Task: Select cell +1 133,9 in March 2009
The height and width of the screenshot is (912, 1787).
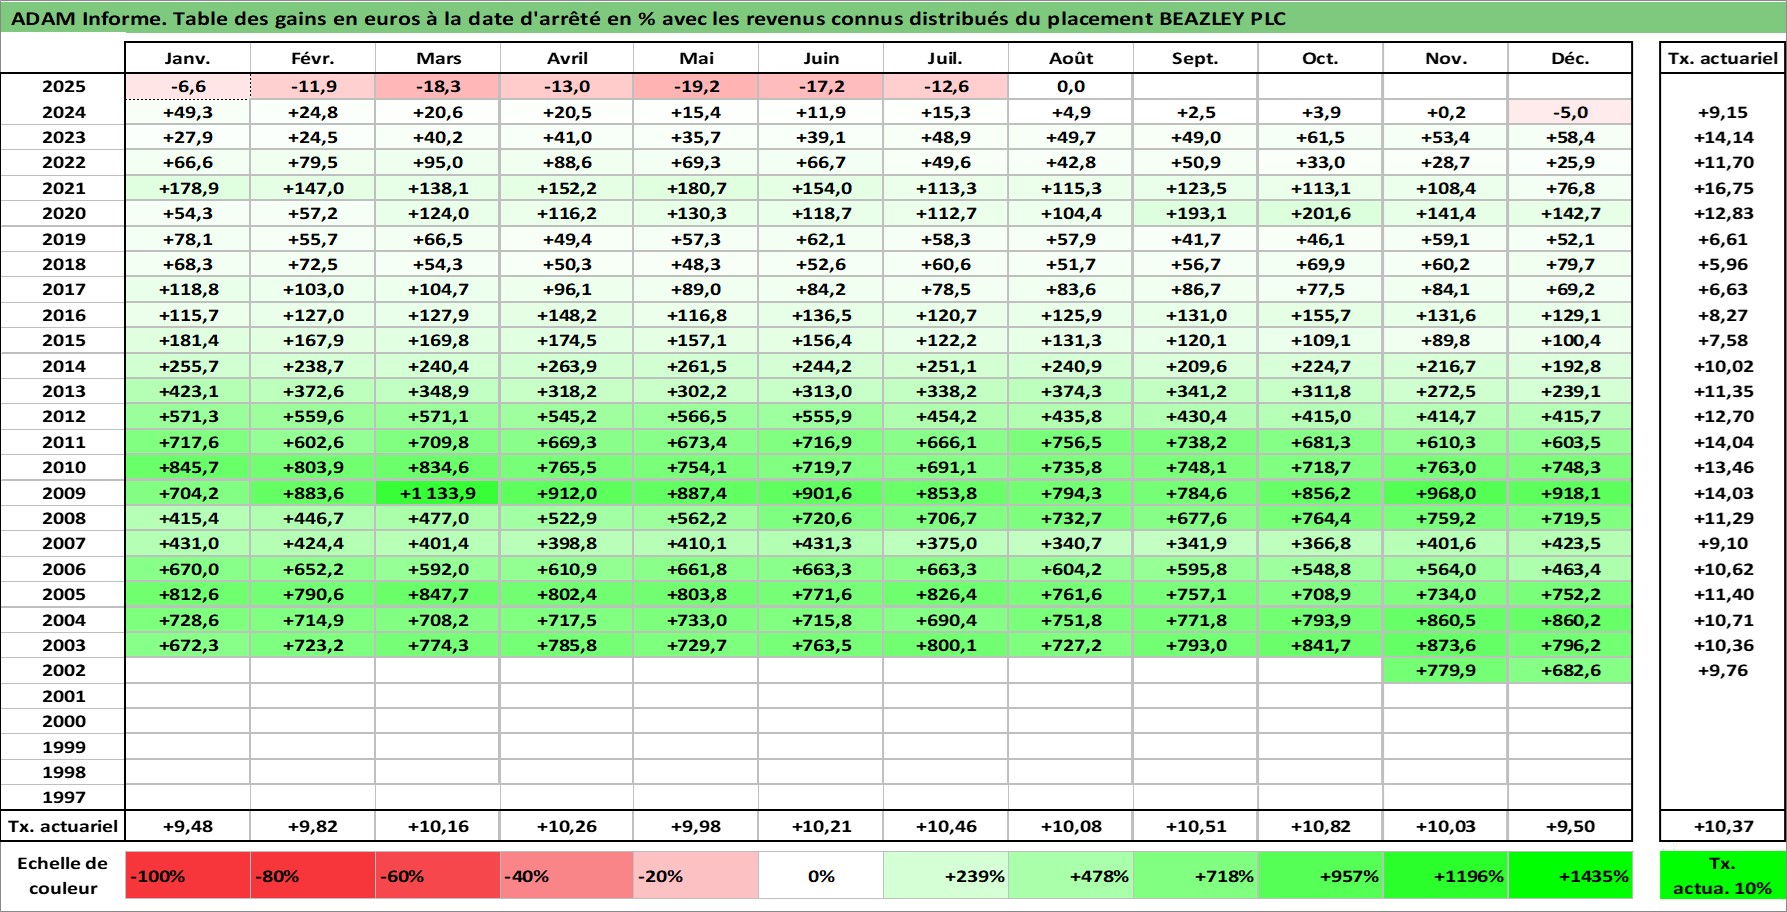Action: click(x=438, y=493)
